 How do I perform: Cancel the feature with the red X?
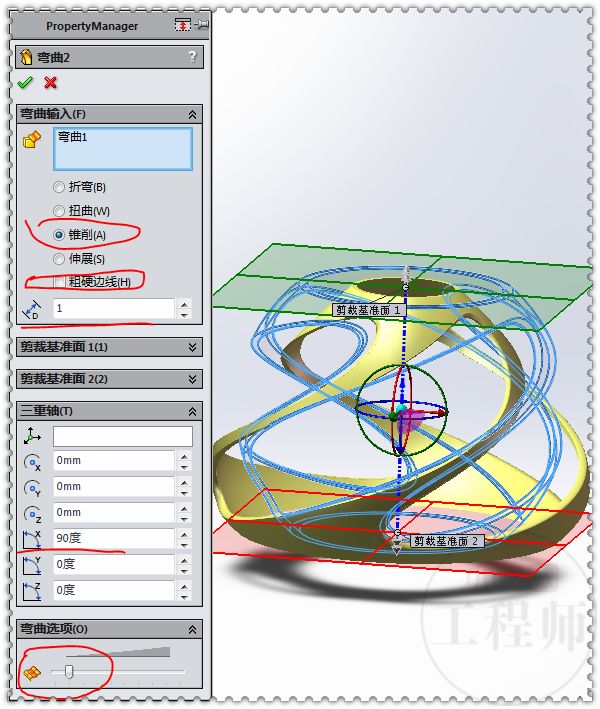(x=51, y=83)
